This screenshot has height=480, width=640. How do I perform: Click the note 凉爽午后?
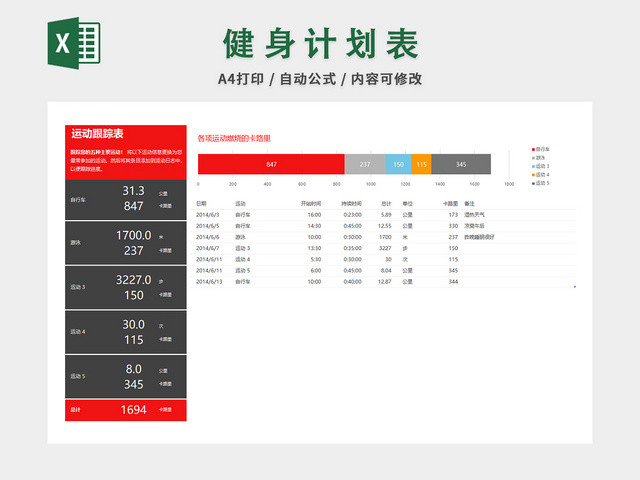pos(474,226)
